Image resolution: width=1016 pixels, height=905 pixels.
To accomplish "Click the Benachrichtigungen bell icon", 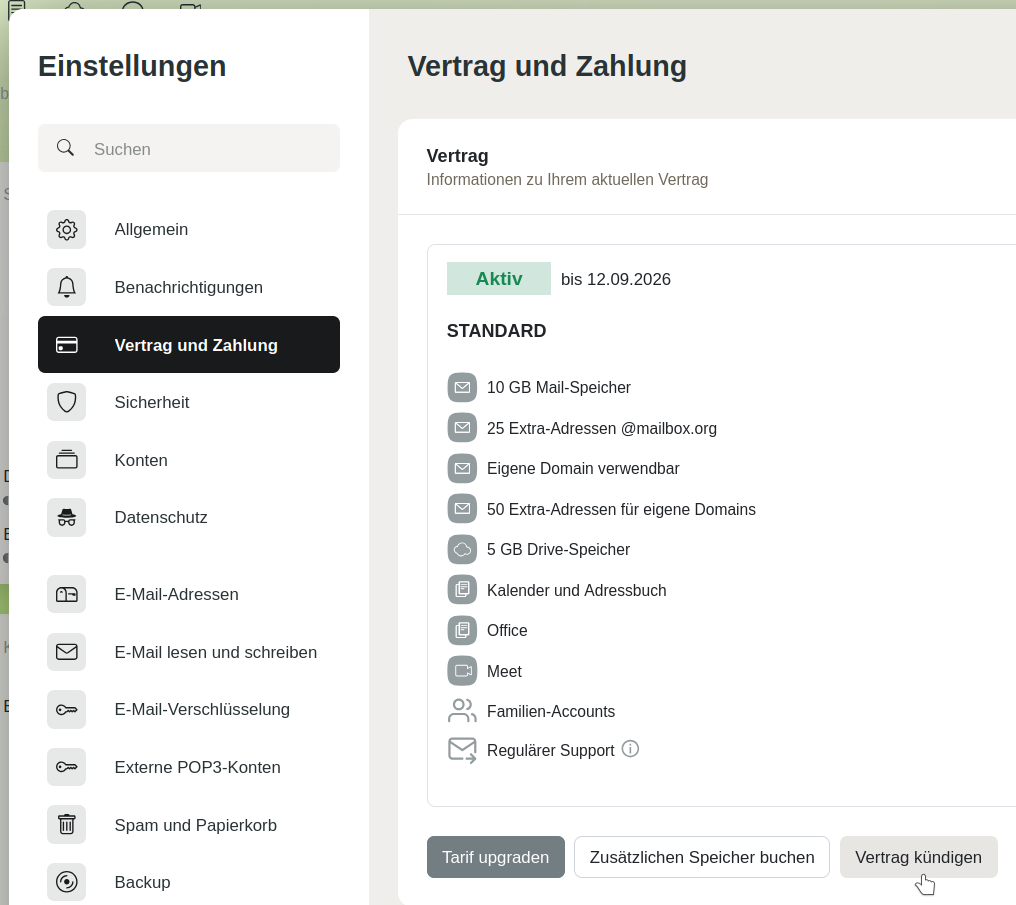I will coord(66,287).
